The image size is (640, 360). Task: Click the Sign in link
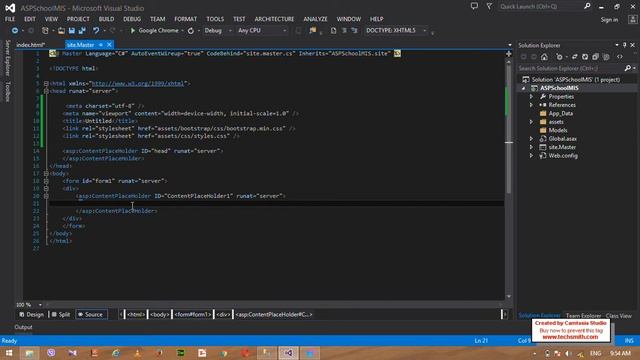point(609,20)
